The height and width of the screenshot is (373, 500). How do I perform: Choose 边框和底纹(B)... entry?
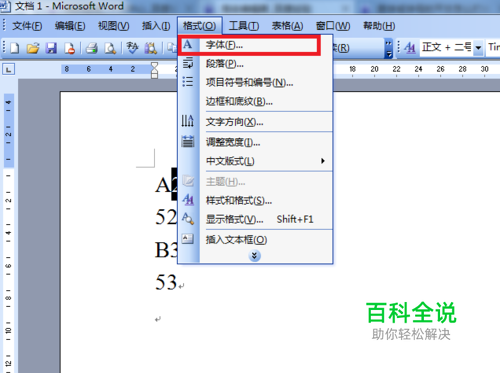[x=256, y=101]
